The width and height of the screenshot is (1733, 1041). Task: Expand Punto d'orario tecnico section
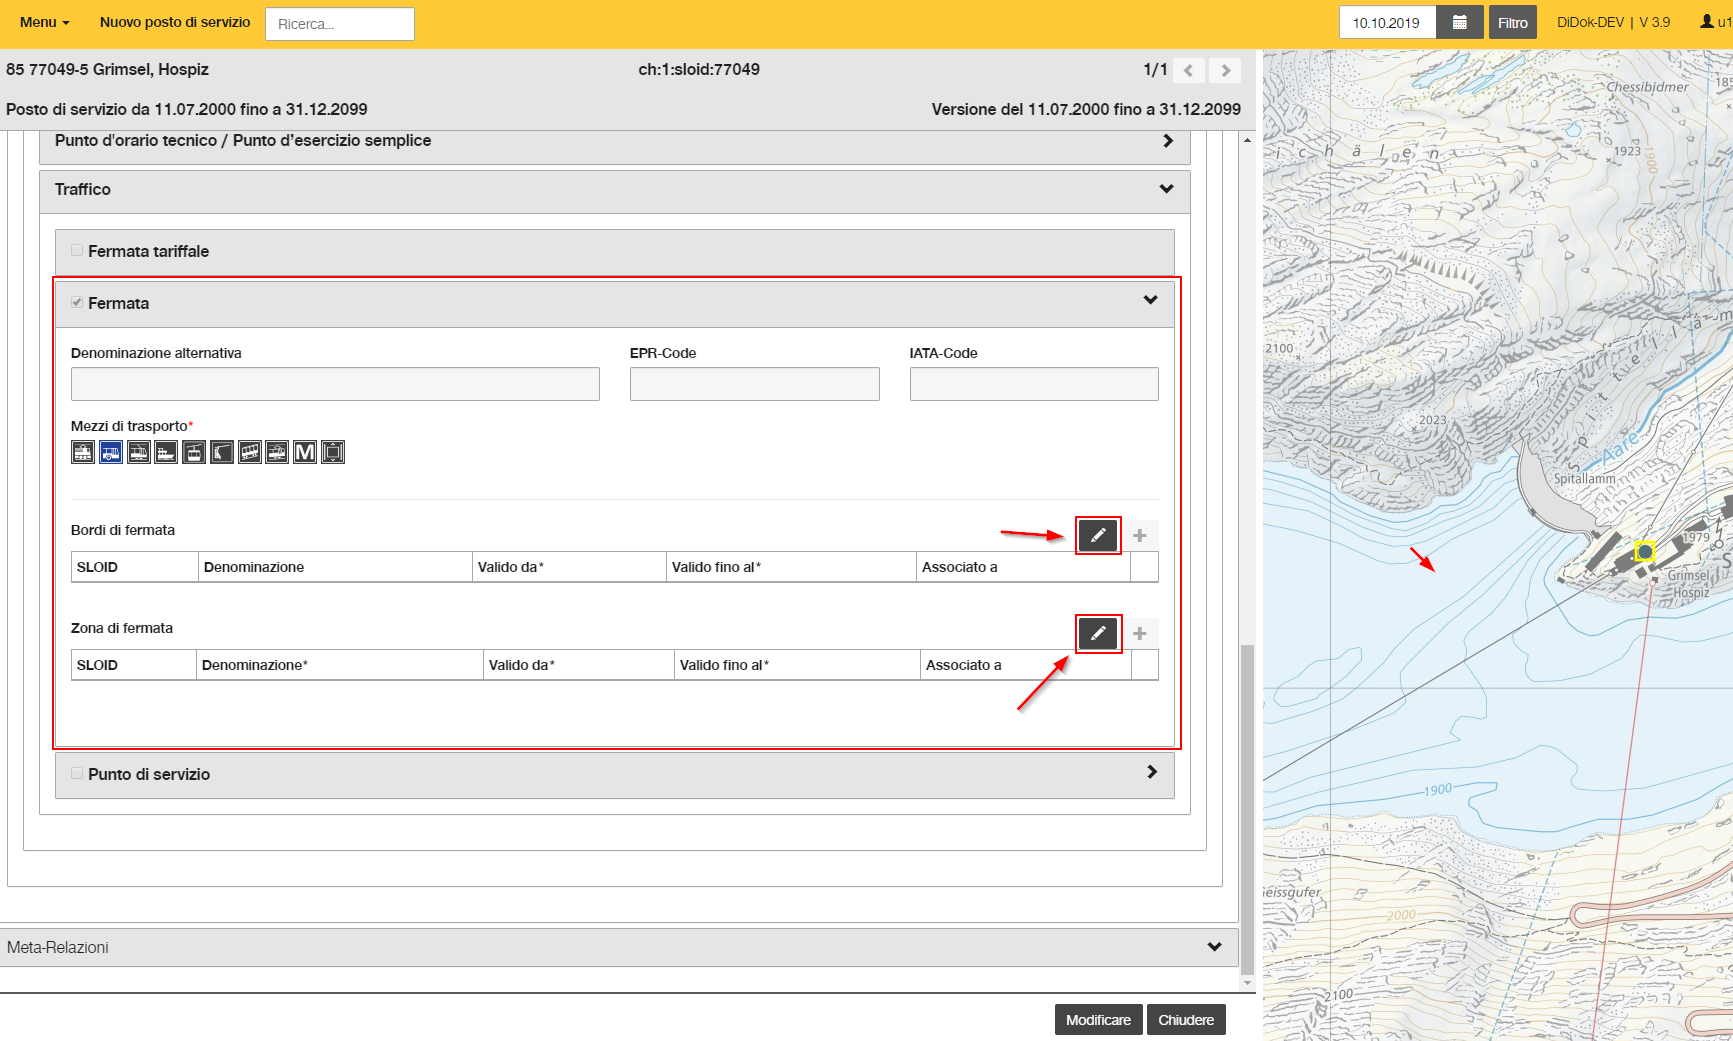1168,141
